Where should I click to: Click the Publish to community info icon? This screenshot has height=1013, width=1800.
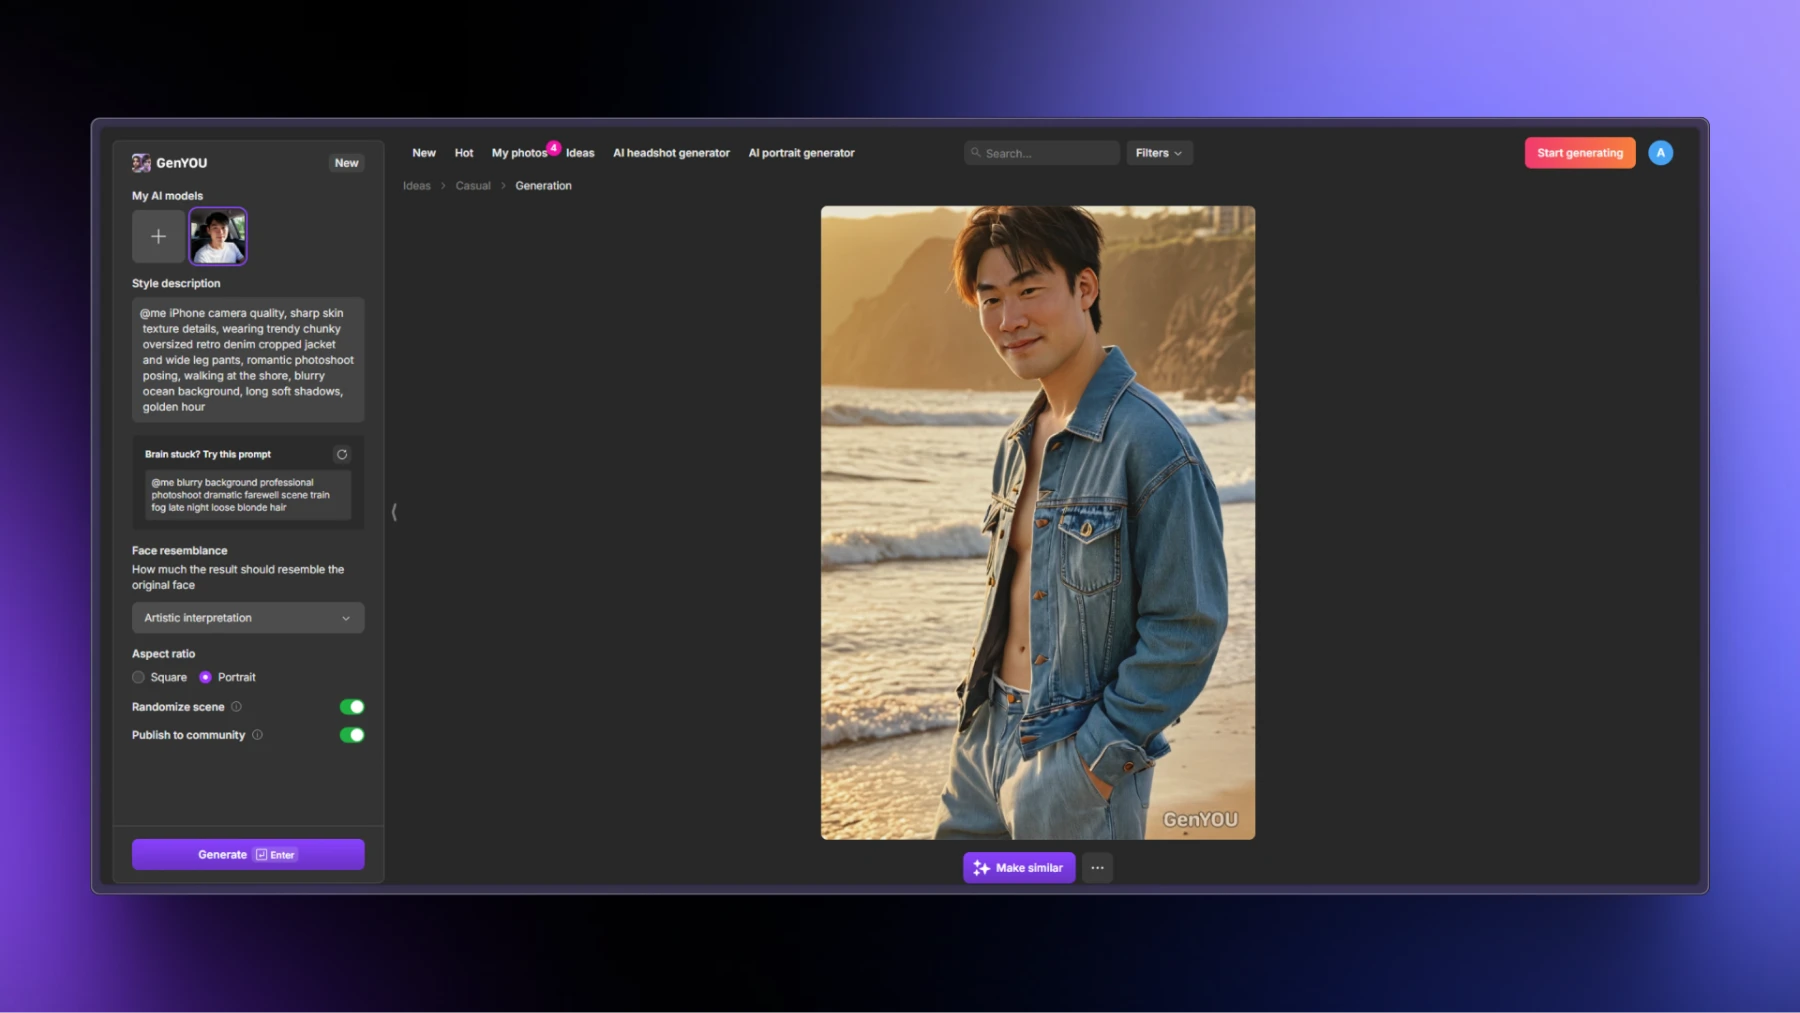258,735
